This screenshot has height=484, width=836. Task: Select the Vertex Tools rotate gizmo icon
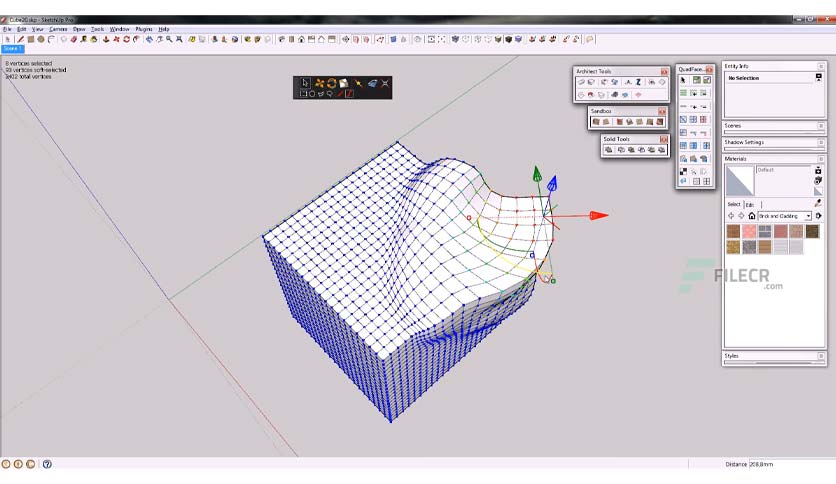[x=331, y=83]
